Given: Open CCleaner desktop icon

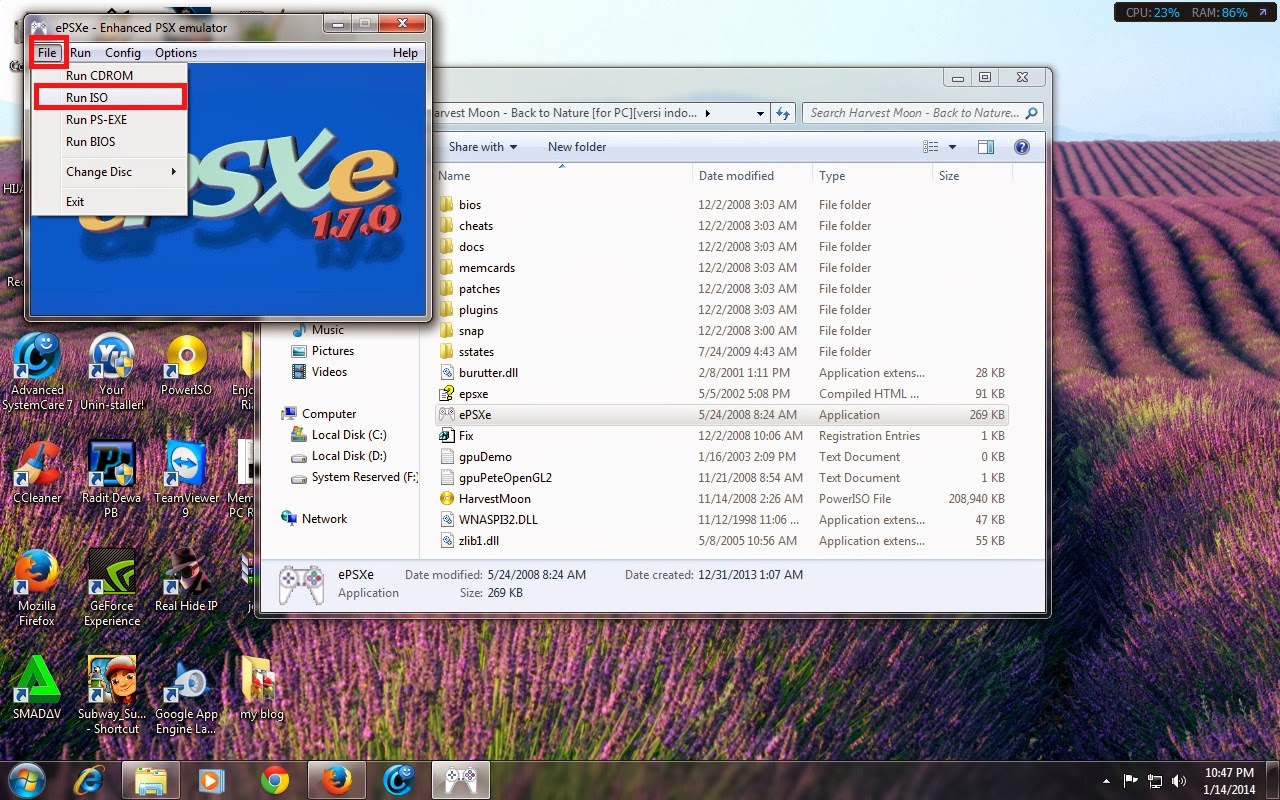Looking at the screenshot, I should point(37,472).
